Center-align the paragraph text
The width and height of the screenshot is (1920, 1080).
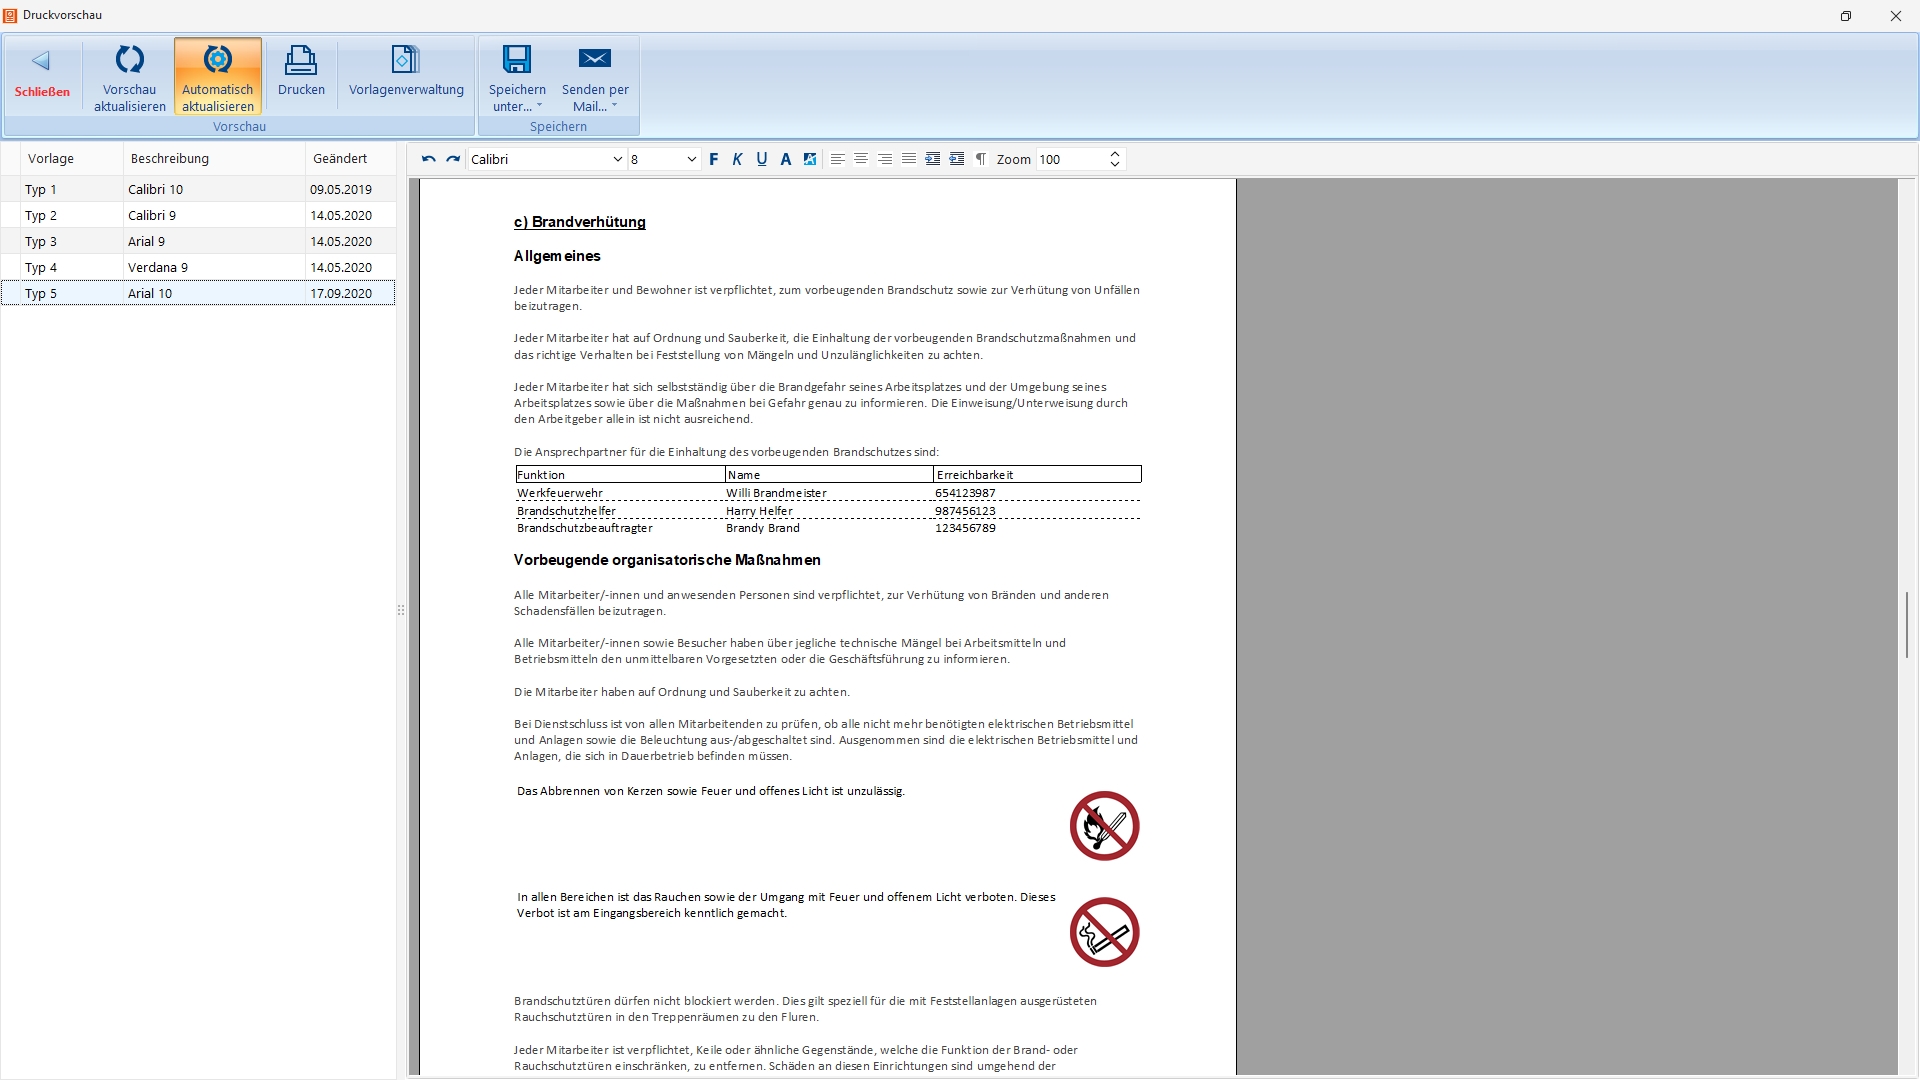coord(860,159)
